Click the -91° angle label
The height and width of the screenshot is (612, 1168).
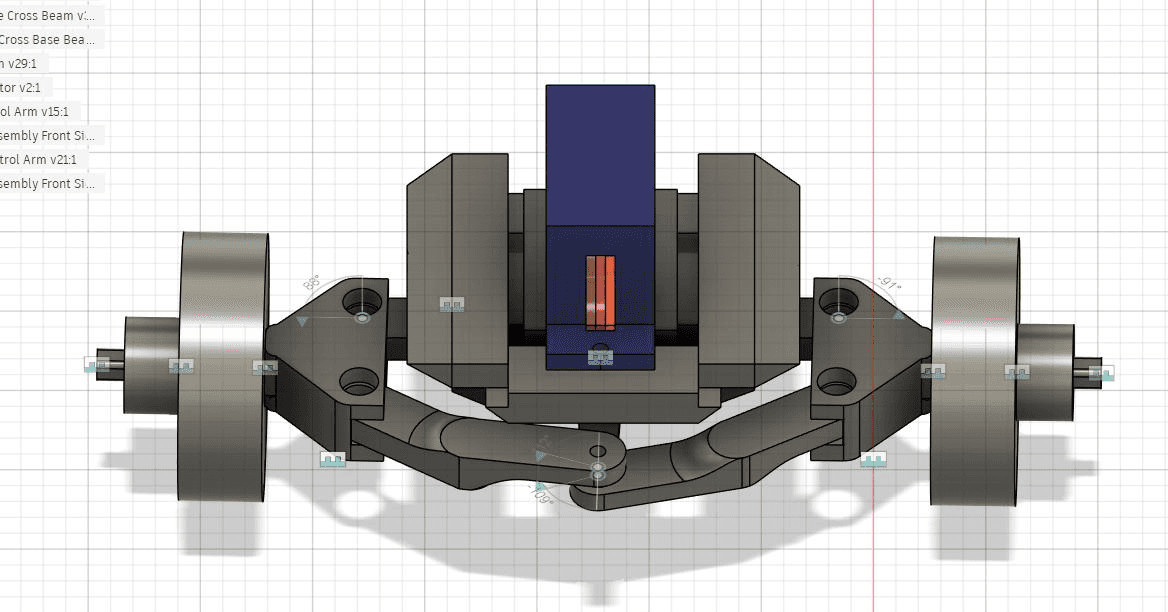point(889,284)
